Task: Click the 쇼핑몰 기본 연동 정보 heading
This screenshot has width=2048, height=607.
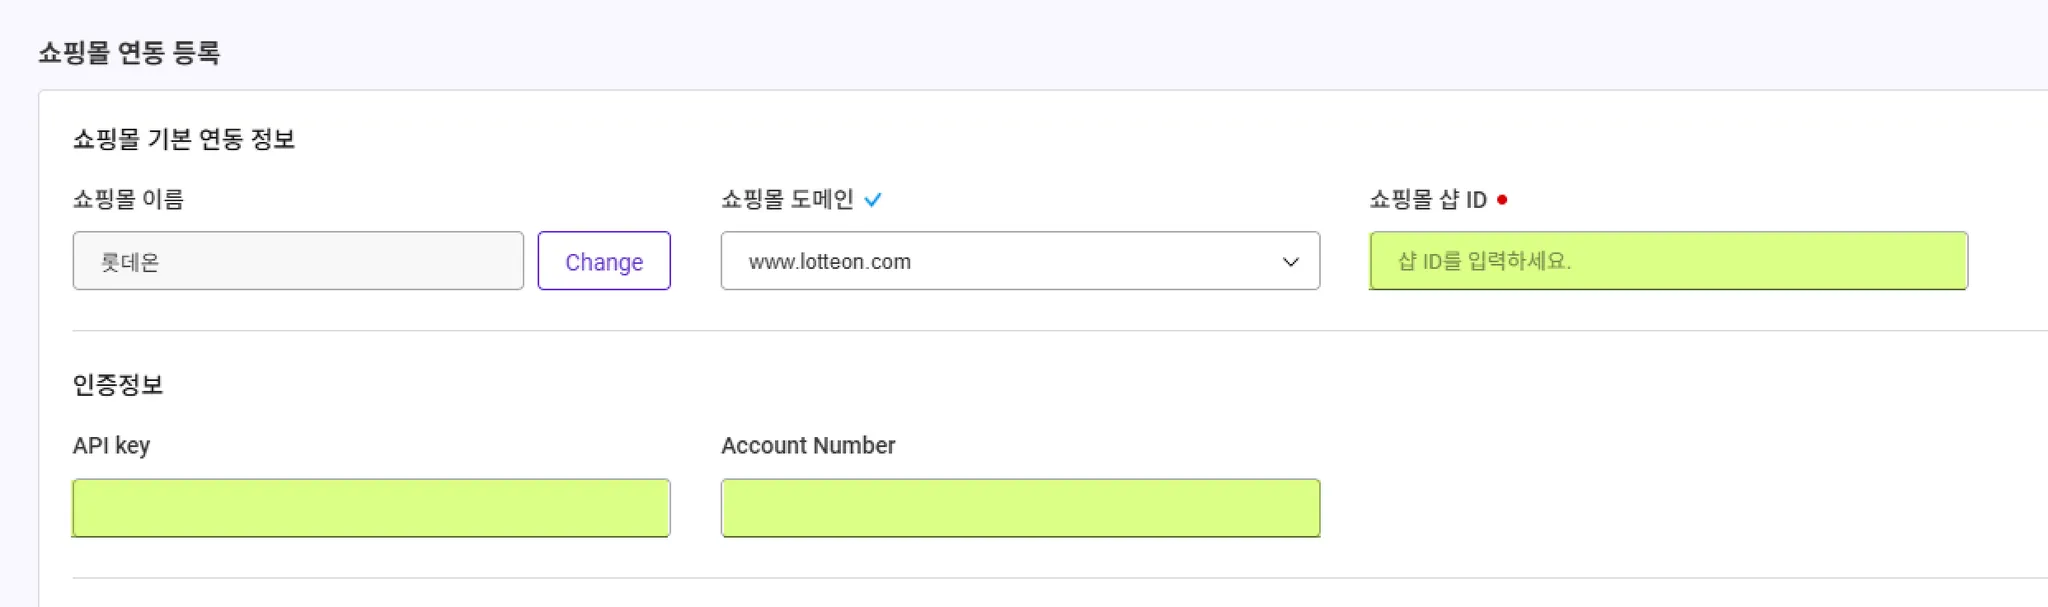Action: coord(184,139)
